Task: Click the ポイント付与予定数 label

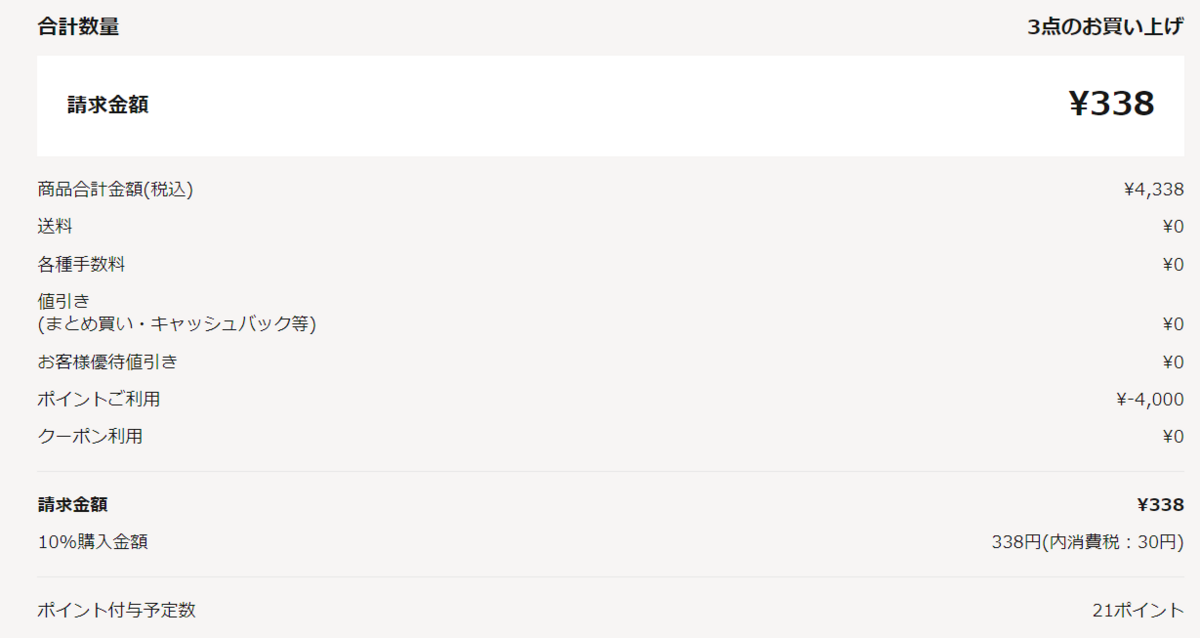Action: coord(116,609)
